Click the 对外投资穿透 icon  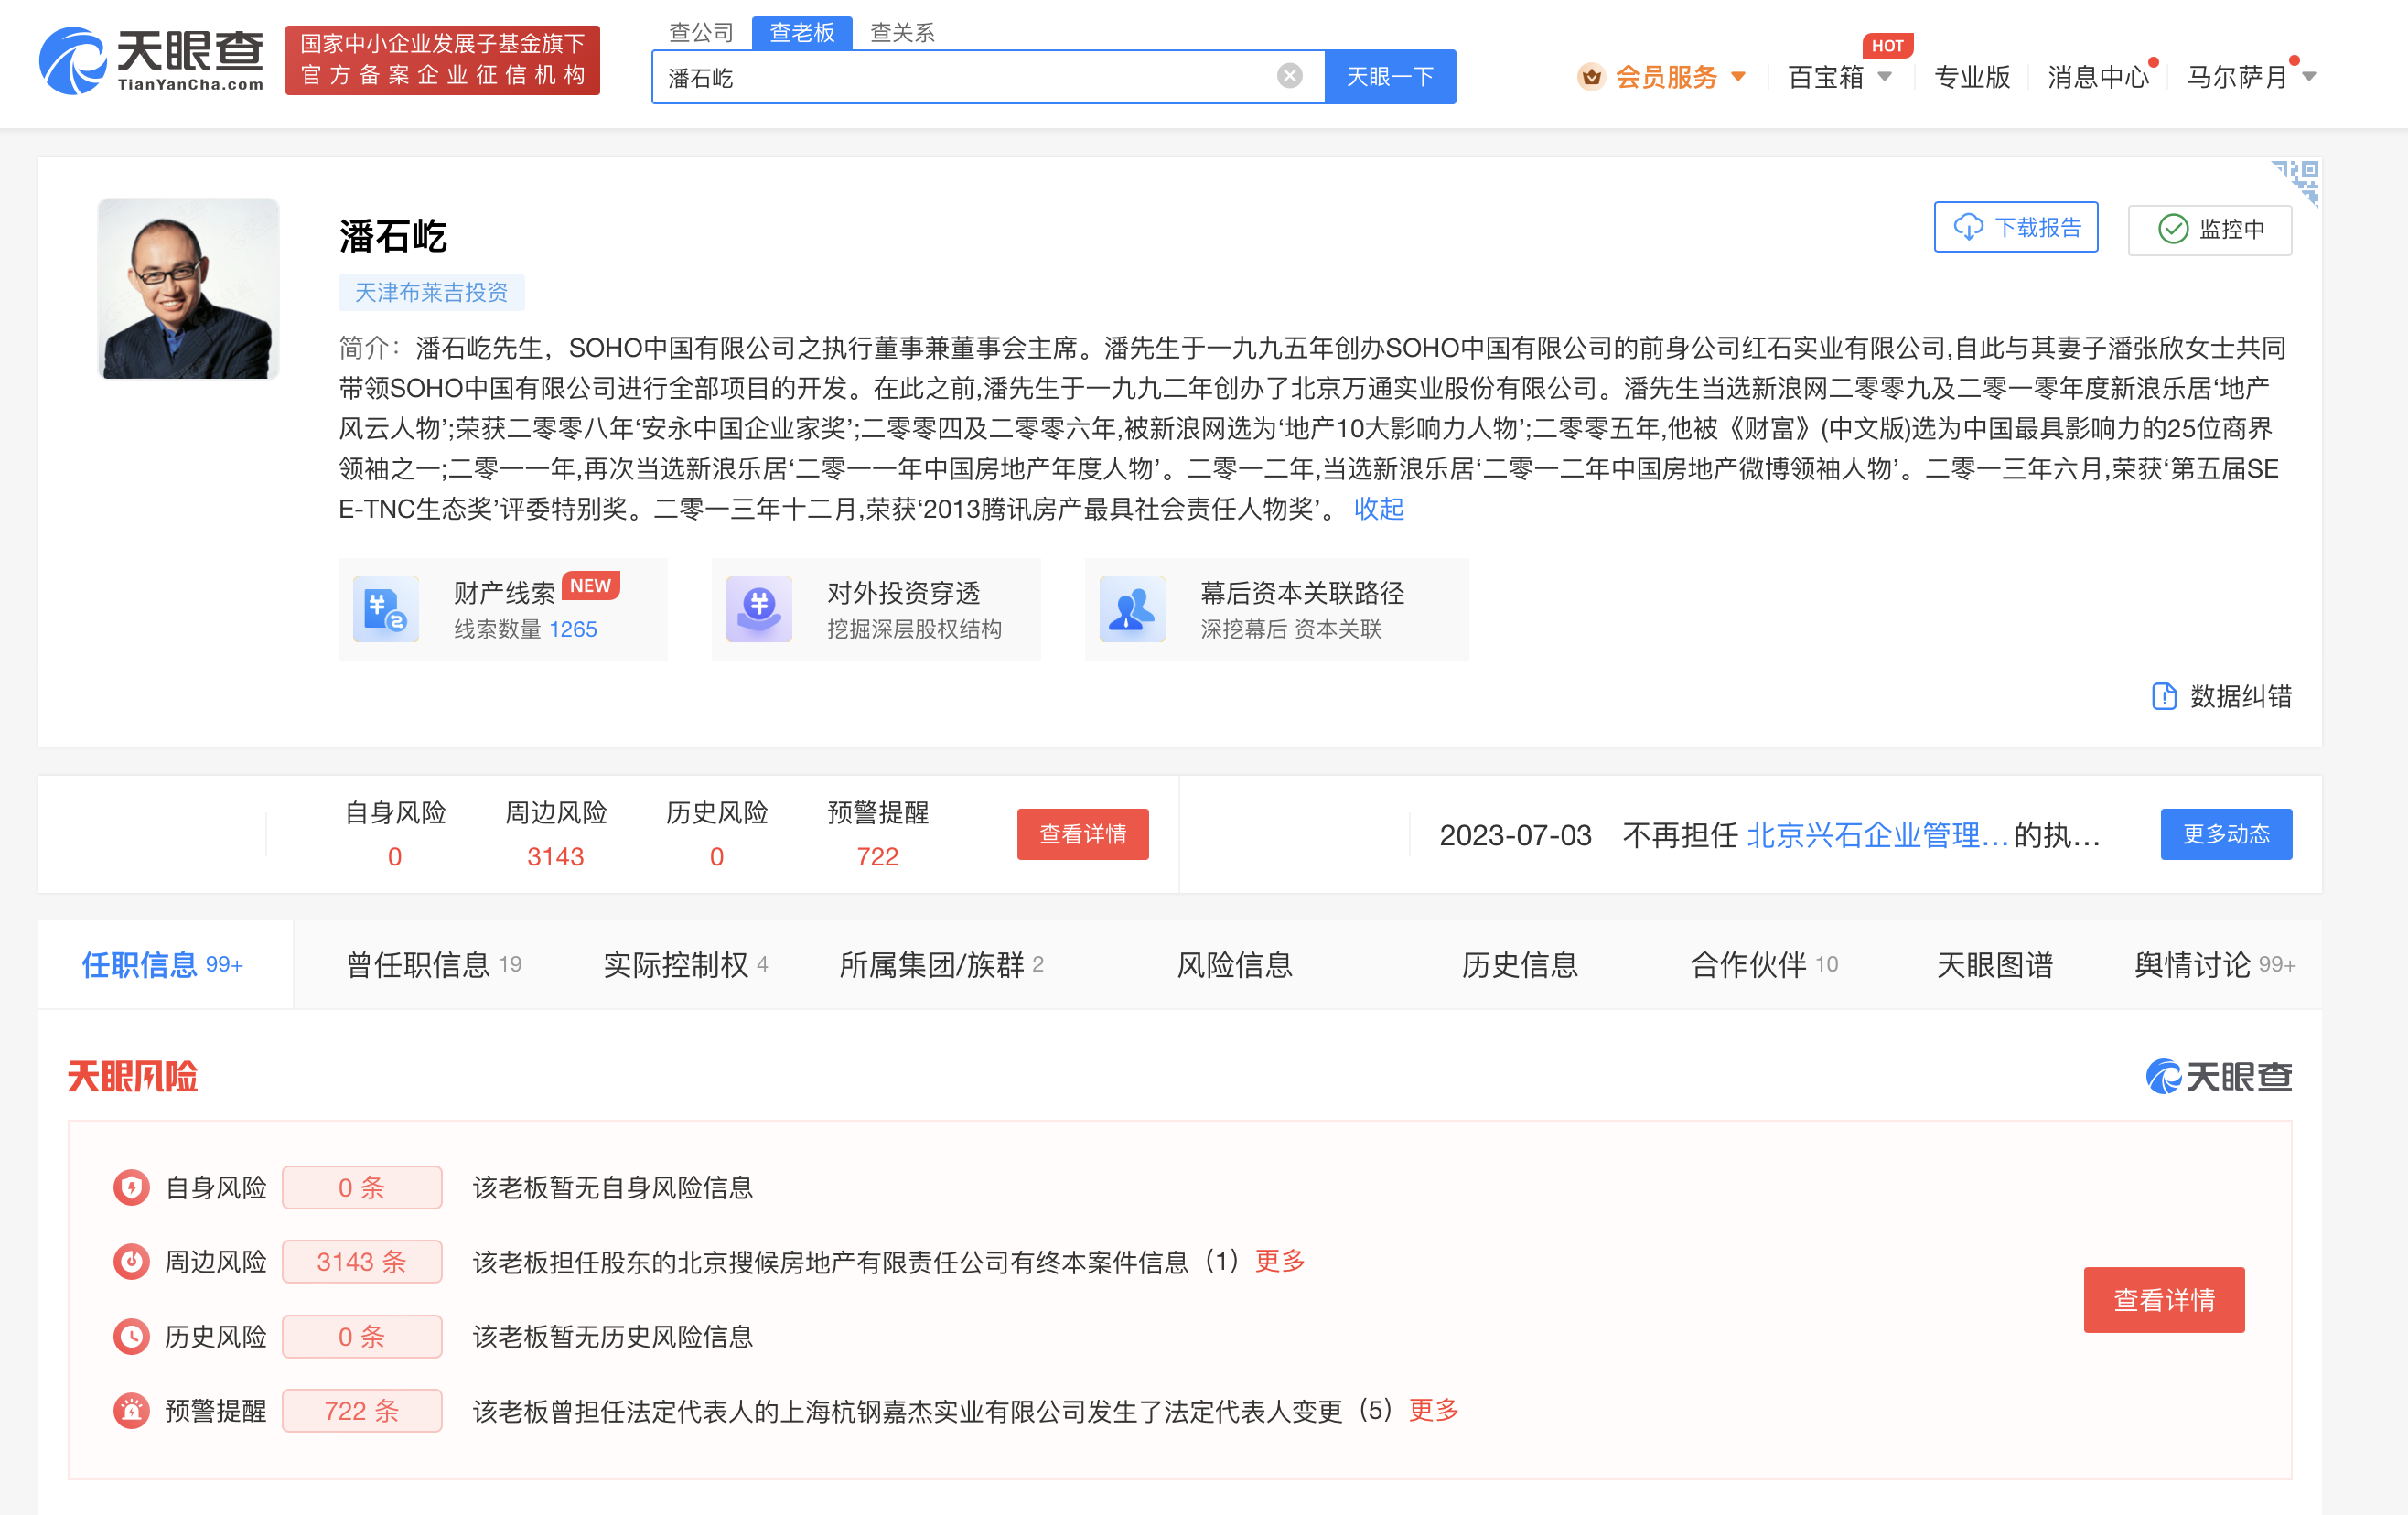759,609
